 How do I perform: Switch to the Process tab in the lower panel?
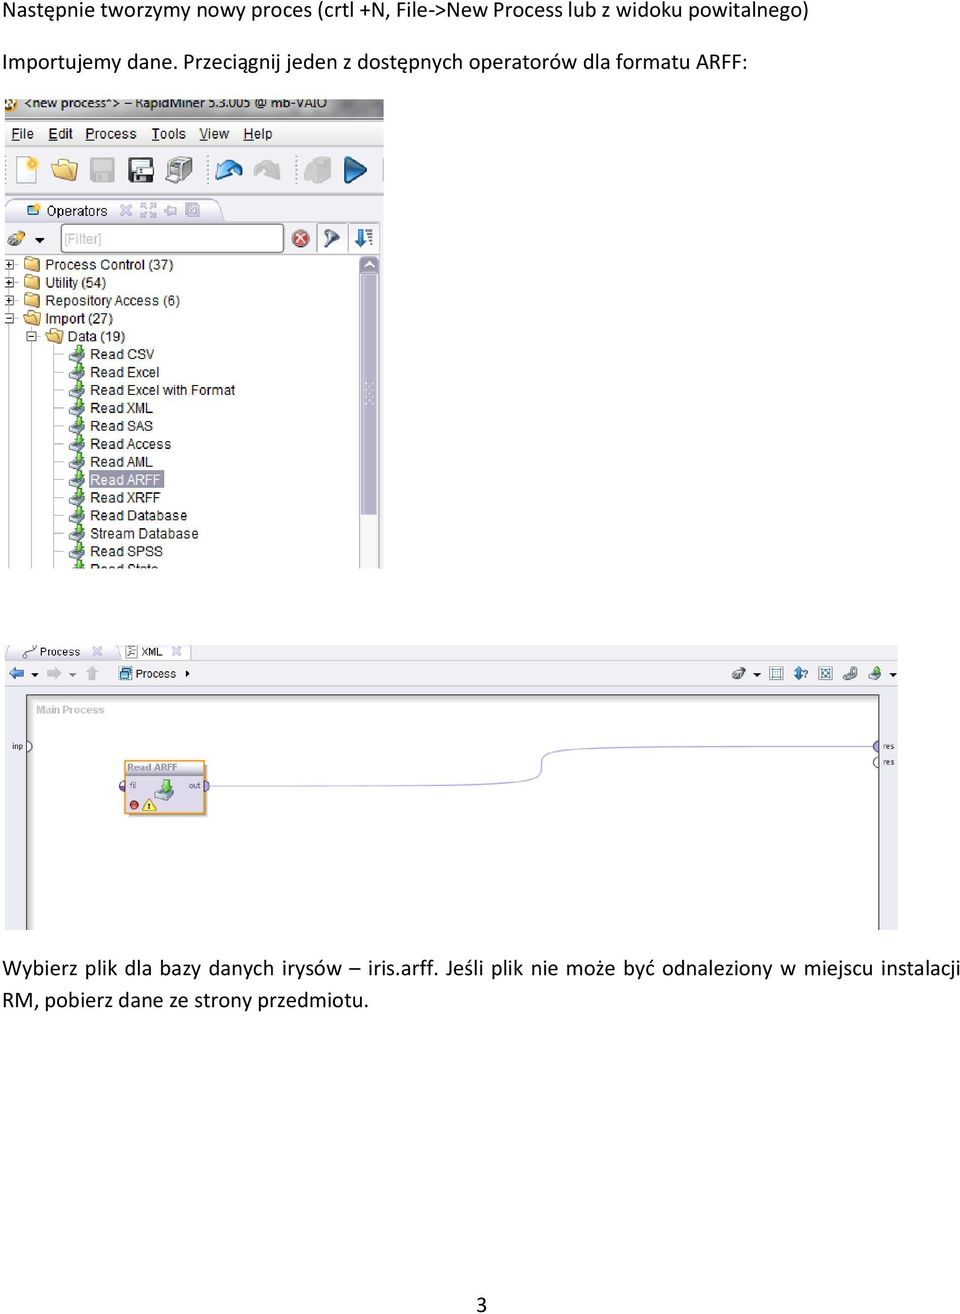click(x=60, y=652)
